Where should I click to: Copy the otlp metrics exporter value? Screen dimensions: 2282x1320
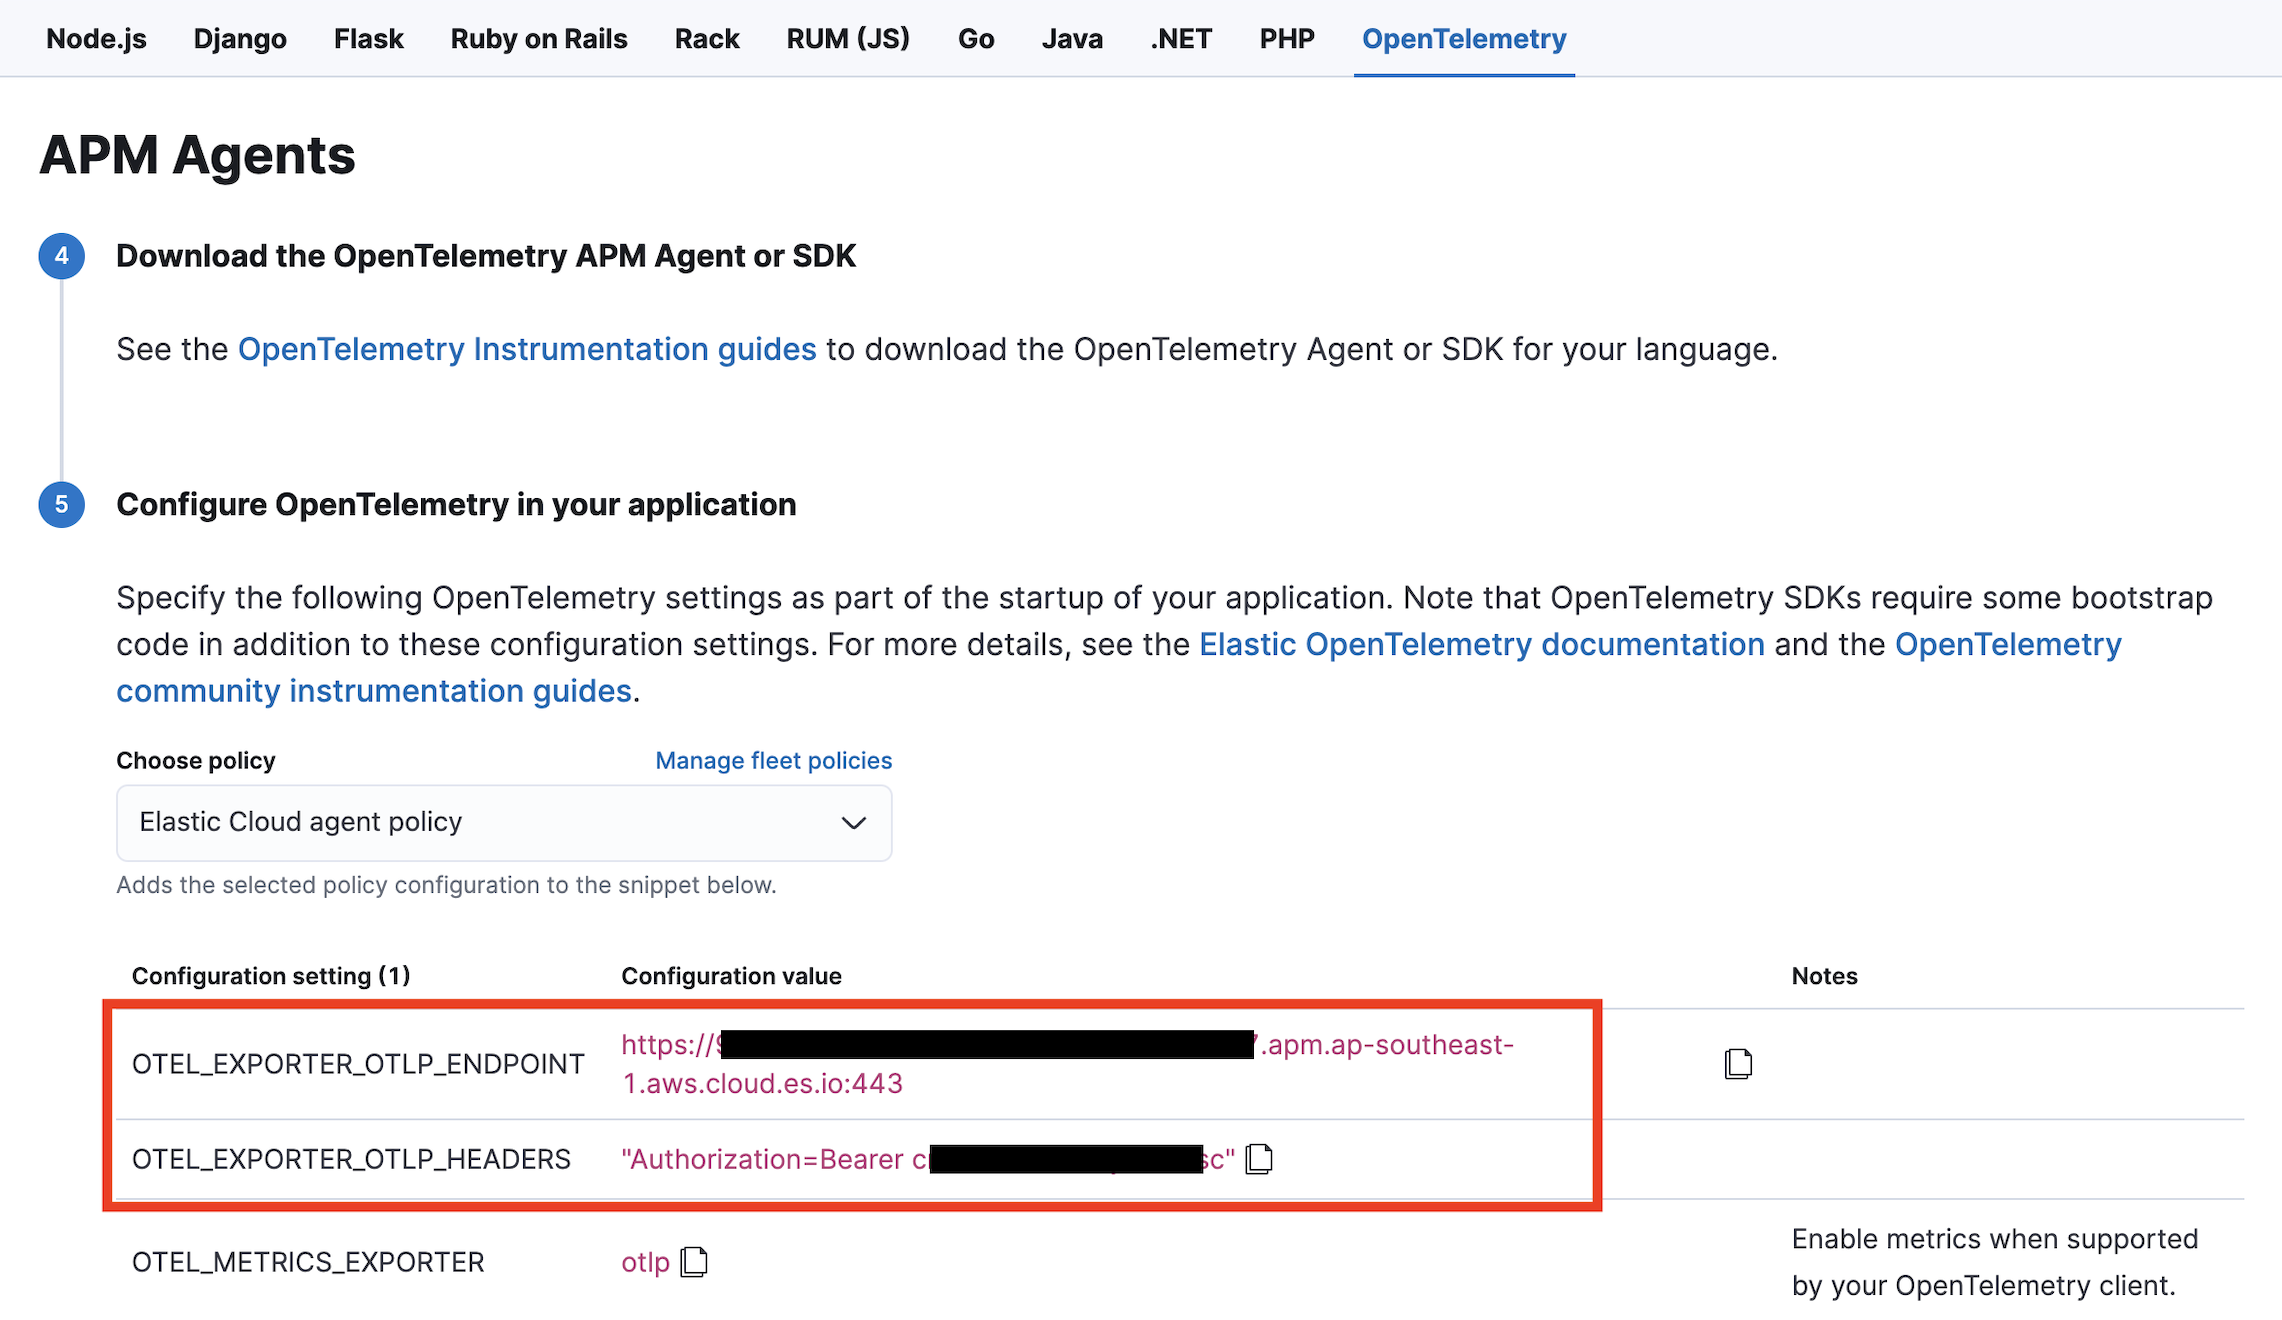tap(694, 1261)
